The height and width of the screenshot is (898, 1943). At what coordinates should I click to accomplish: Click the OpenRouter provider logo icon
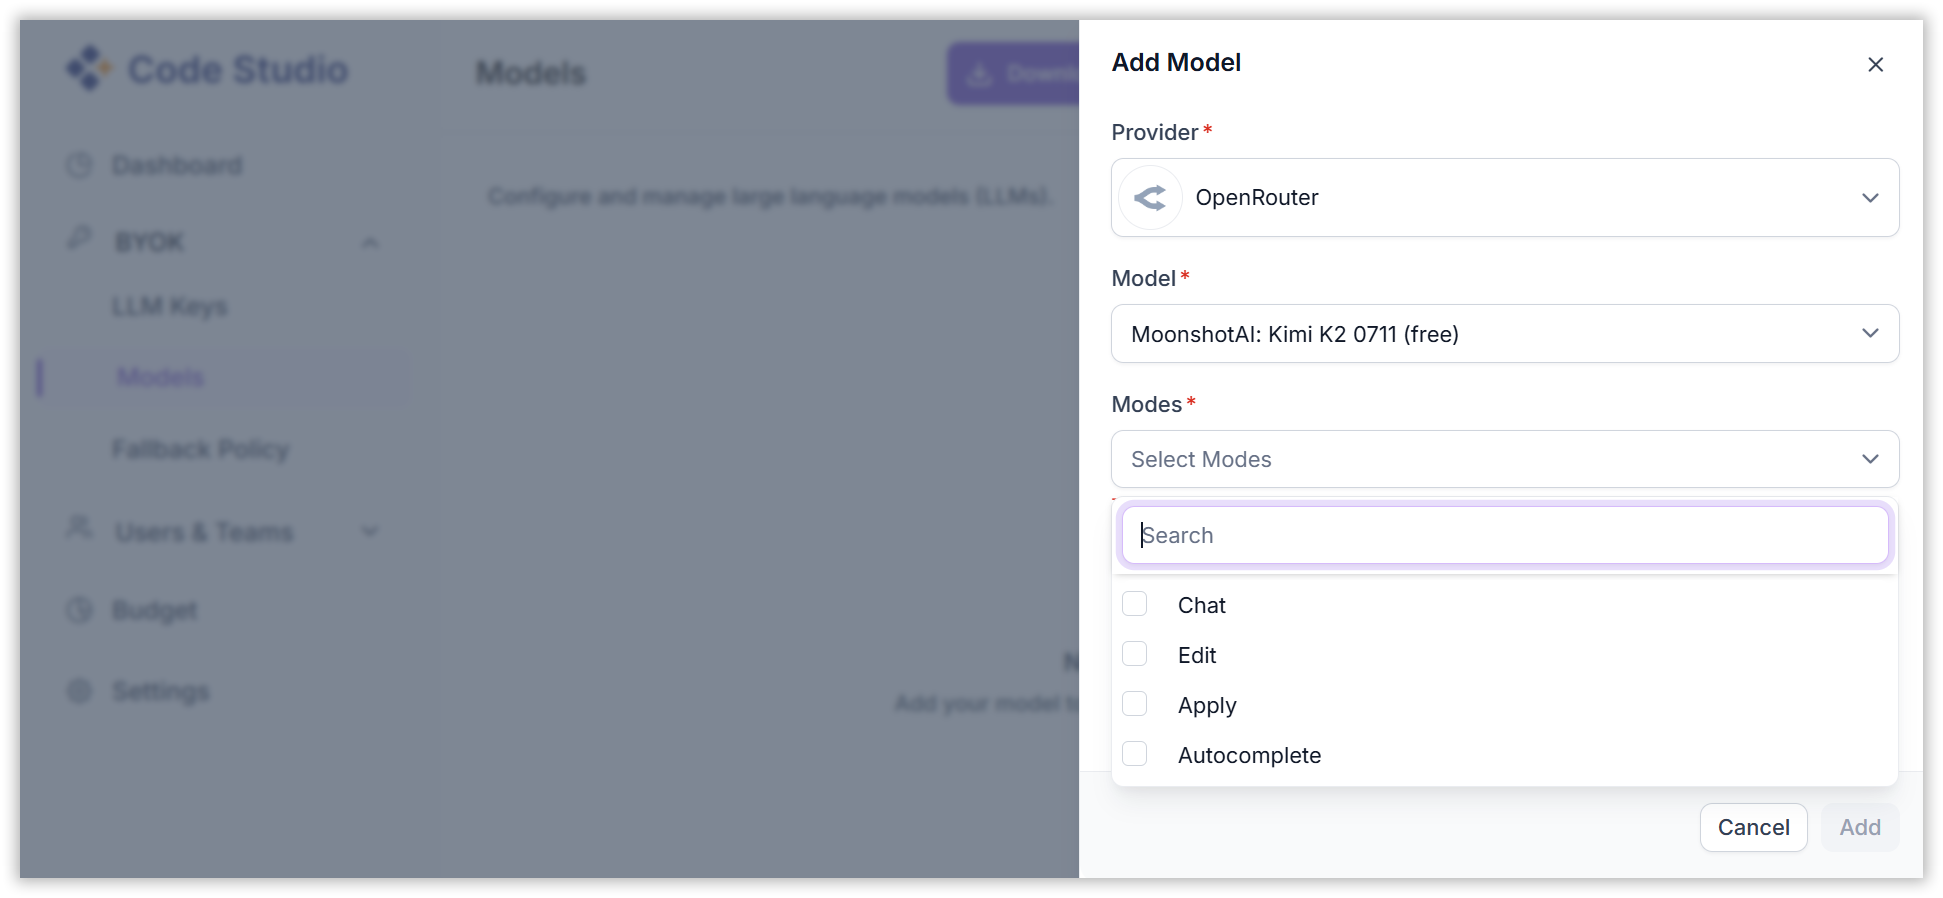click(1150, 198)
